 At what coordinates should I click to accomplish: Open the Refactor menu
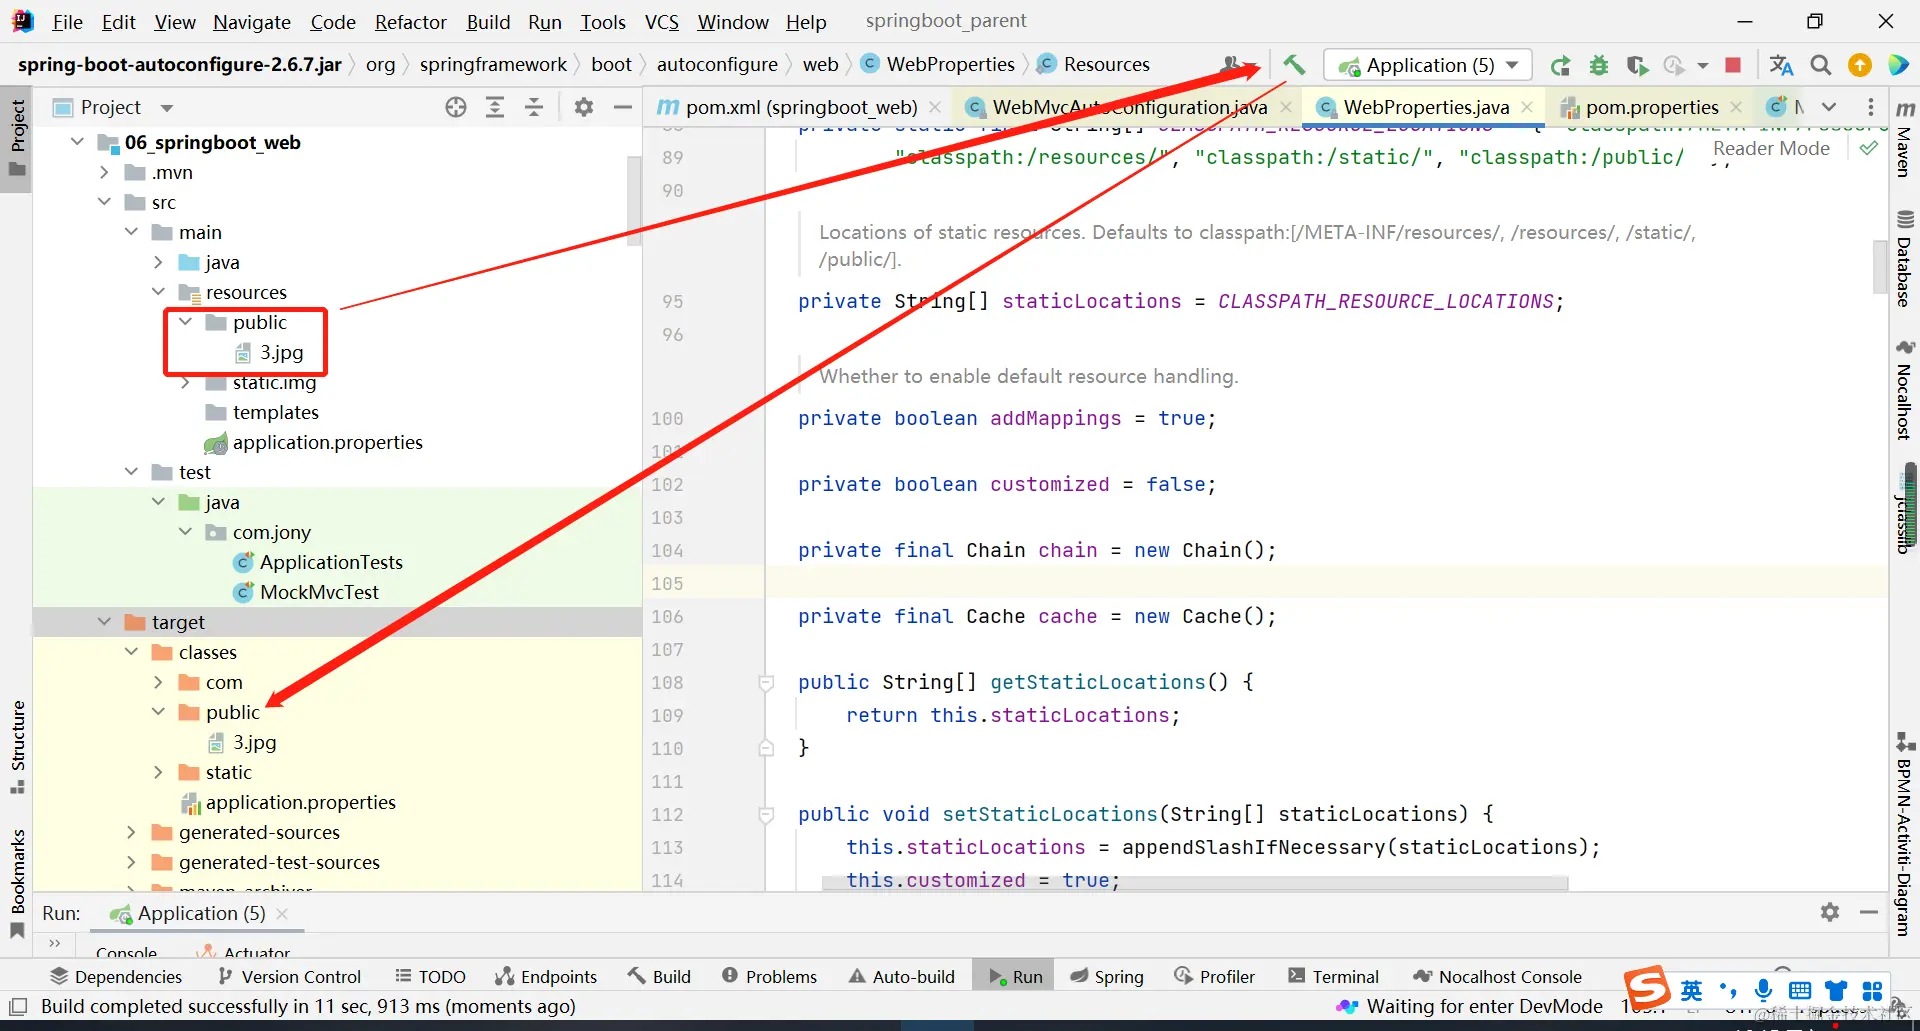[x=410, y=21]
